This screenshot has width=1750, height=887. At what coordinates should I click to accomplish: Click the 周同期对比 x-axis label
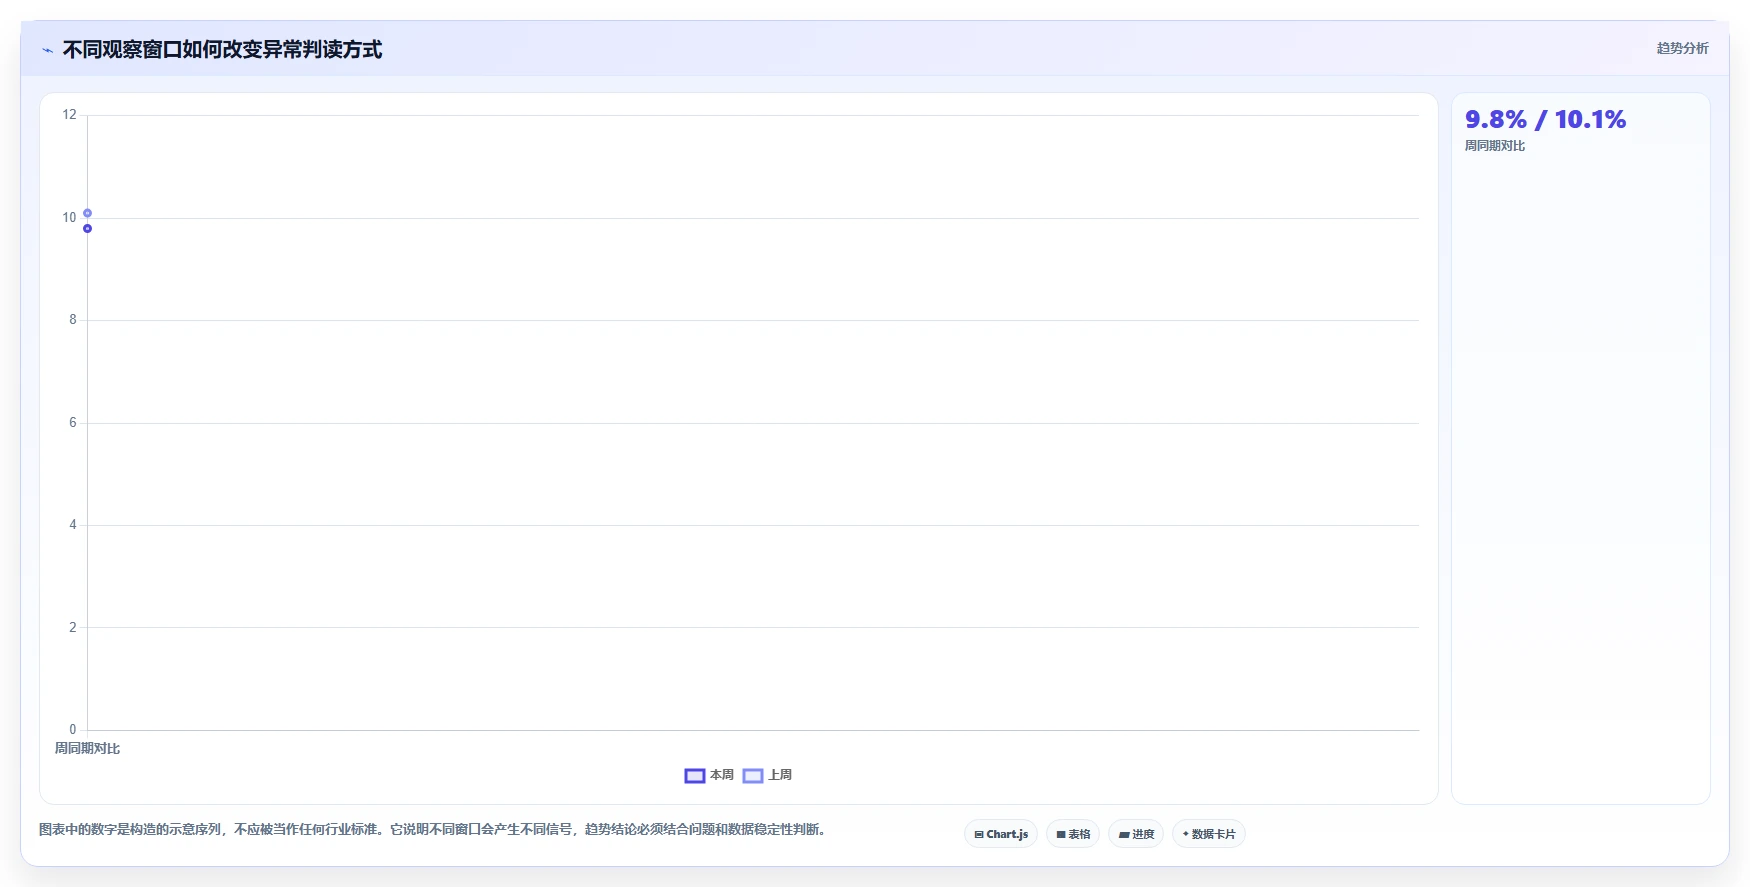pyautogui.click(x=87, y=748)
